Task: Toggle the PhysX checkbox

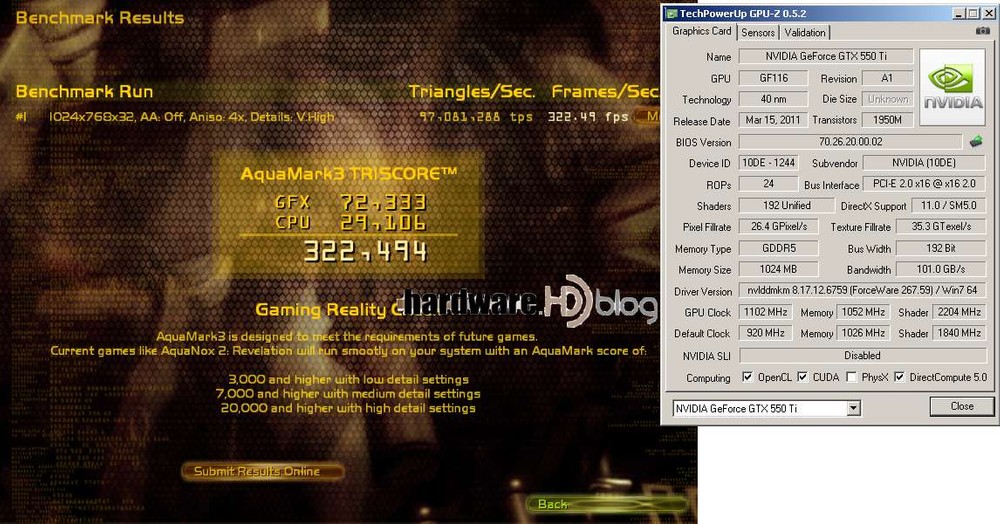Action: pos(851,377)
